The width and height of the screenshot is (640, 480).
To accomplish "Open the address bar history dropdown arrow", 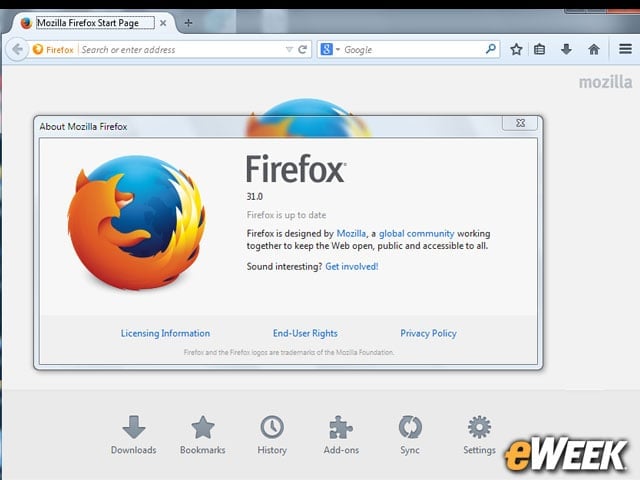I will 289,50.
